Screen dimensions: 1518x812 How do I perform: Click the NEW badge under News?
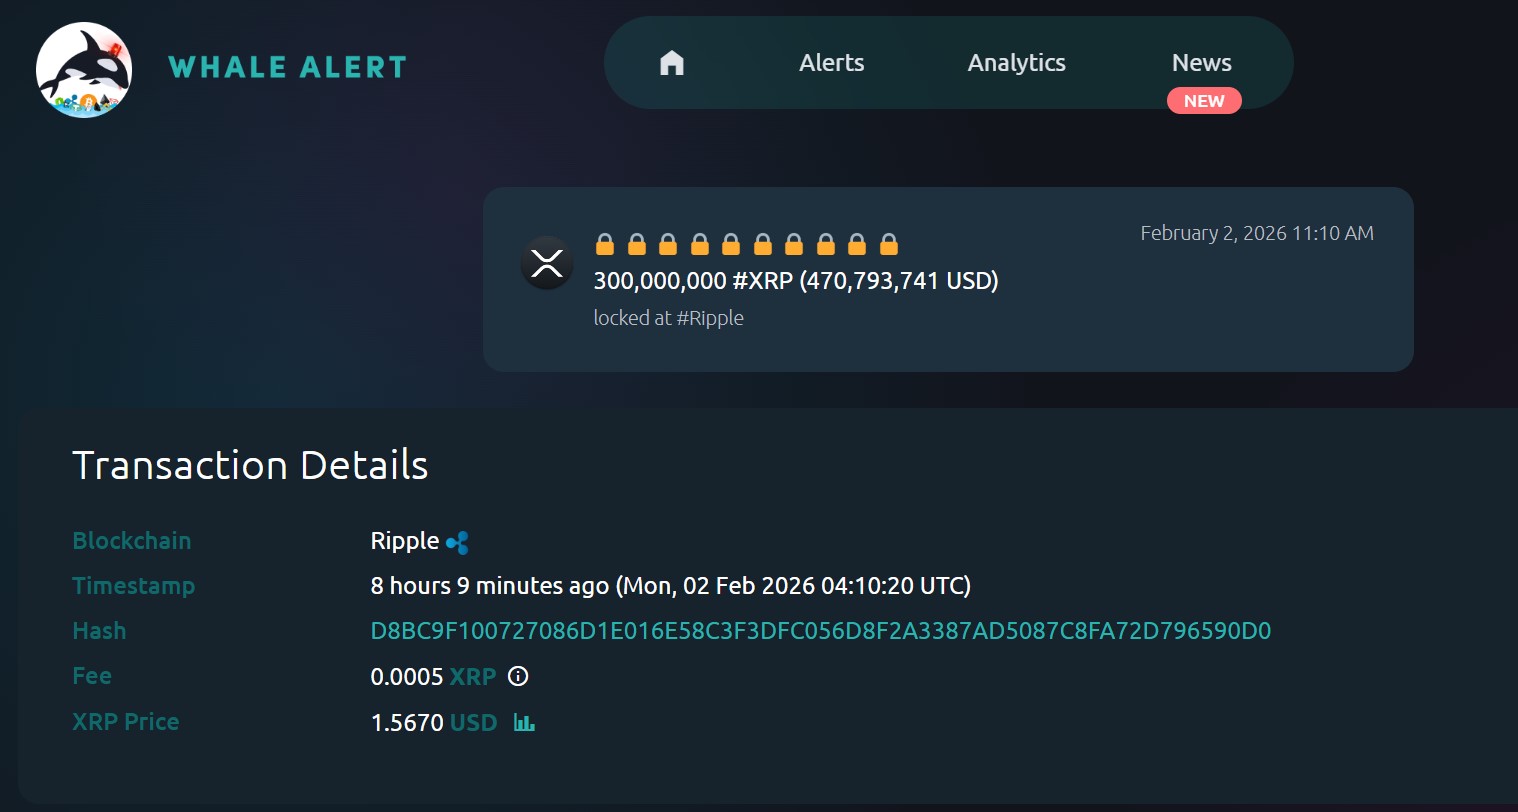pos(1204,100)
